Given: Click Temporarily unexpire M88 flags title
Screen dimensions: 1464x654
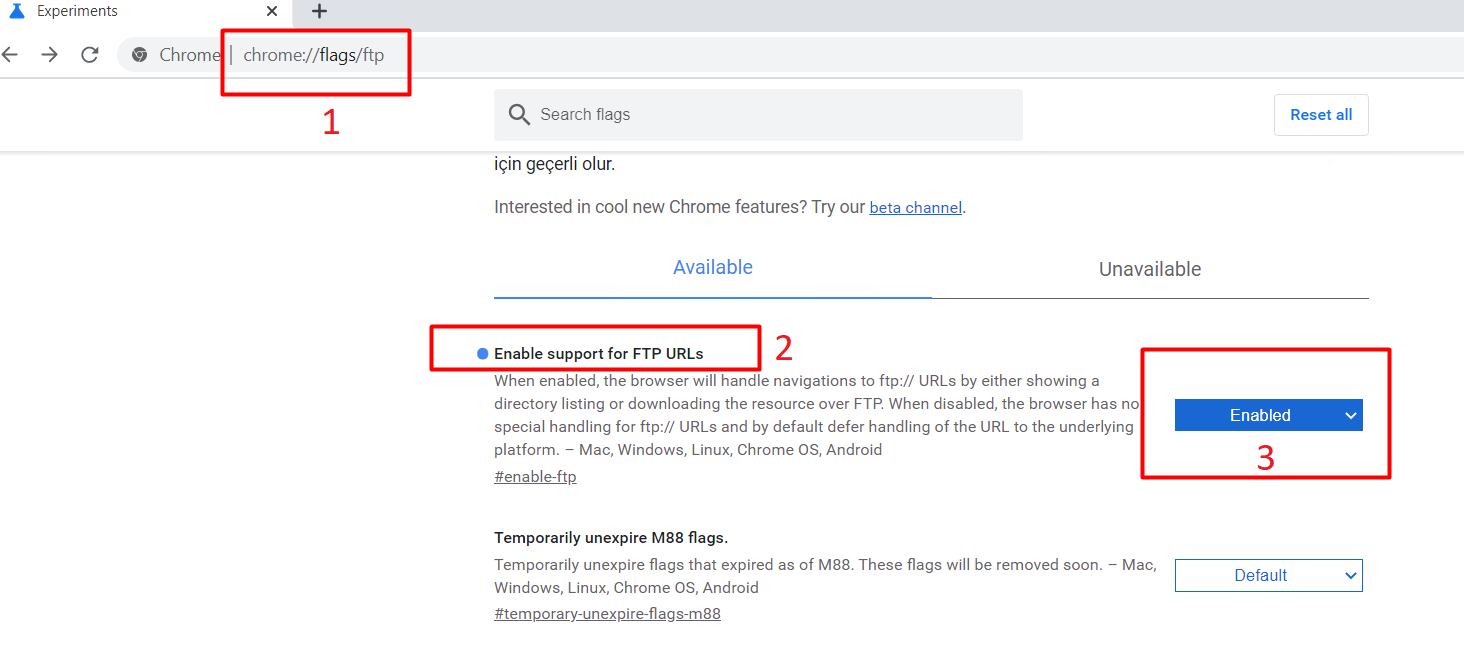Looking at the screenshot, I should tap(611, 538).
